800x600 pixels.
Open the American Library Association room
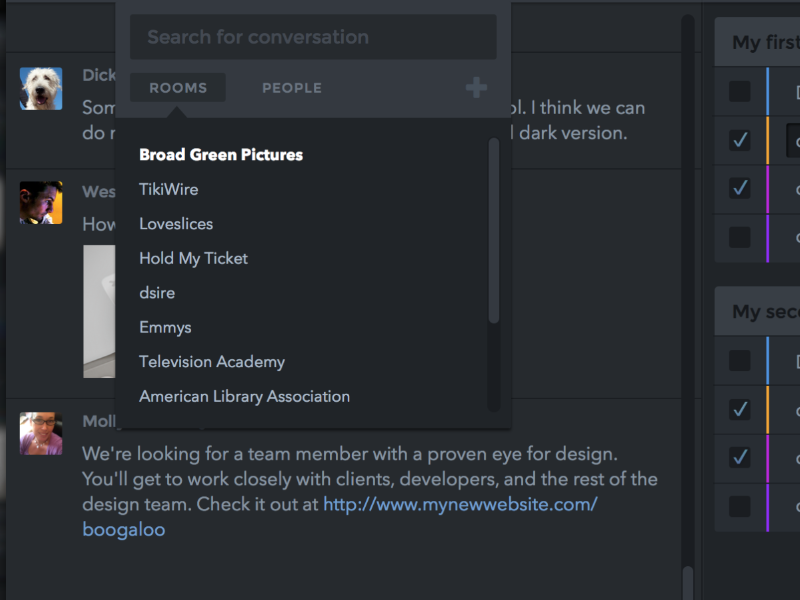[x=245, y=396]
